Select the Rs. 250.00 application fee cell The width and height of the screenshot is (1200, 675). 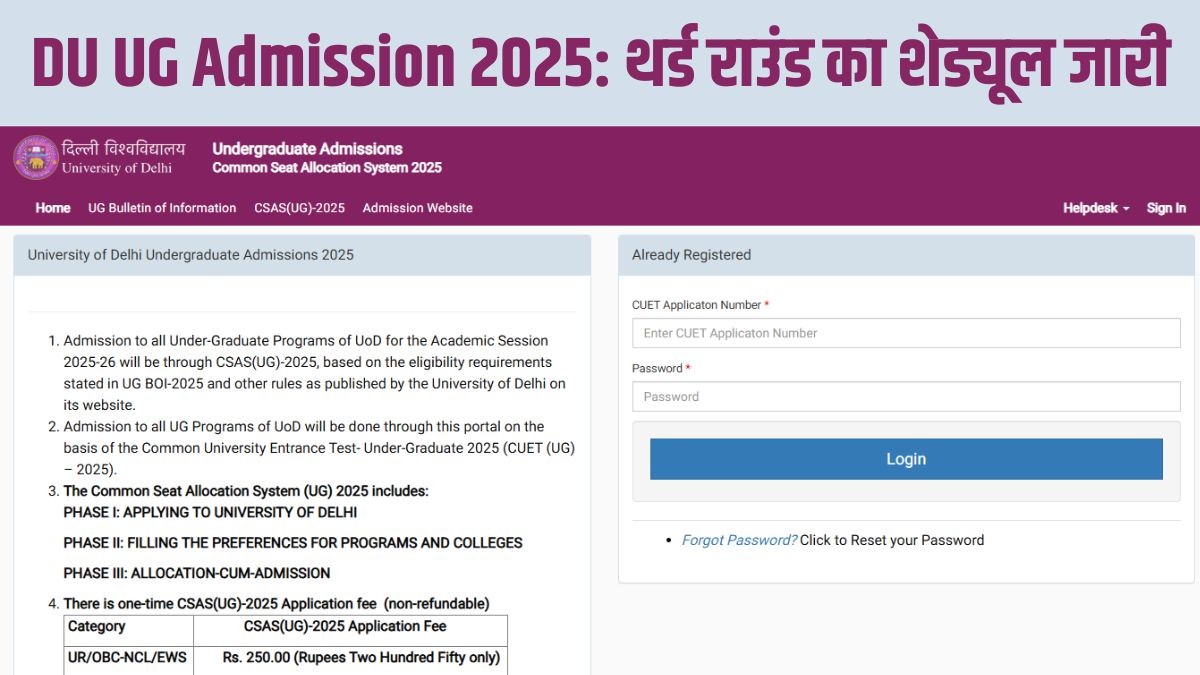(x=350, y=658)
